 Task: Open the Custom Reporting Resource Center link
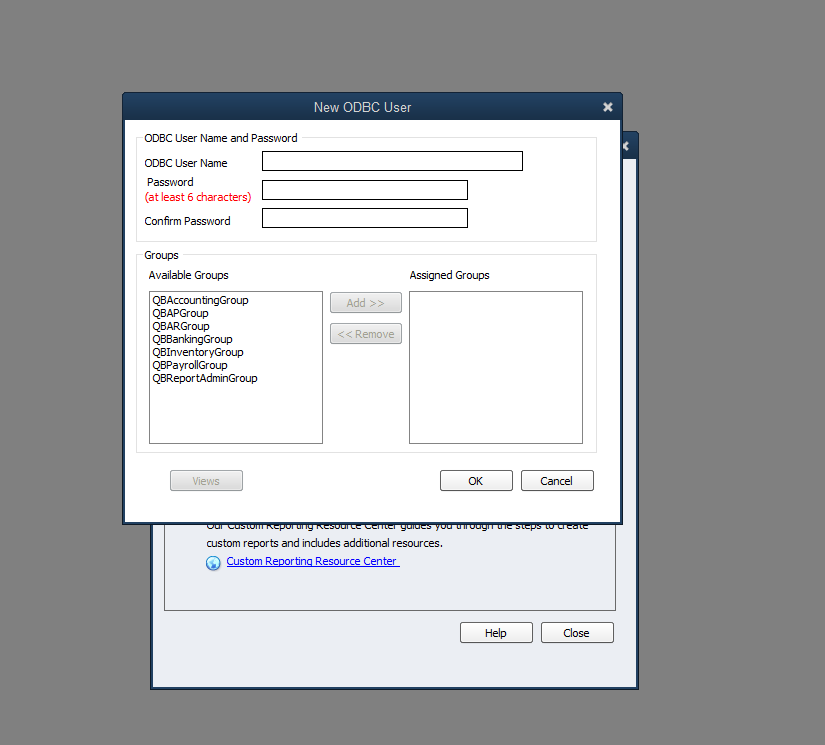(312, 561)
